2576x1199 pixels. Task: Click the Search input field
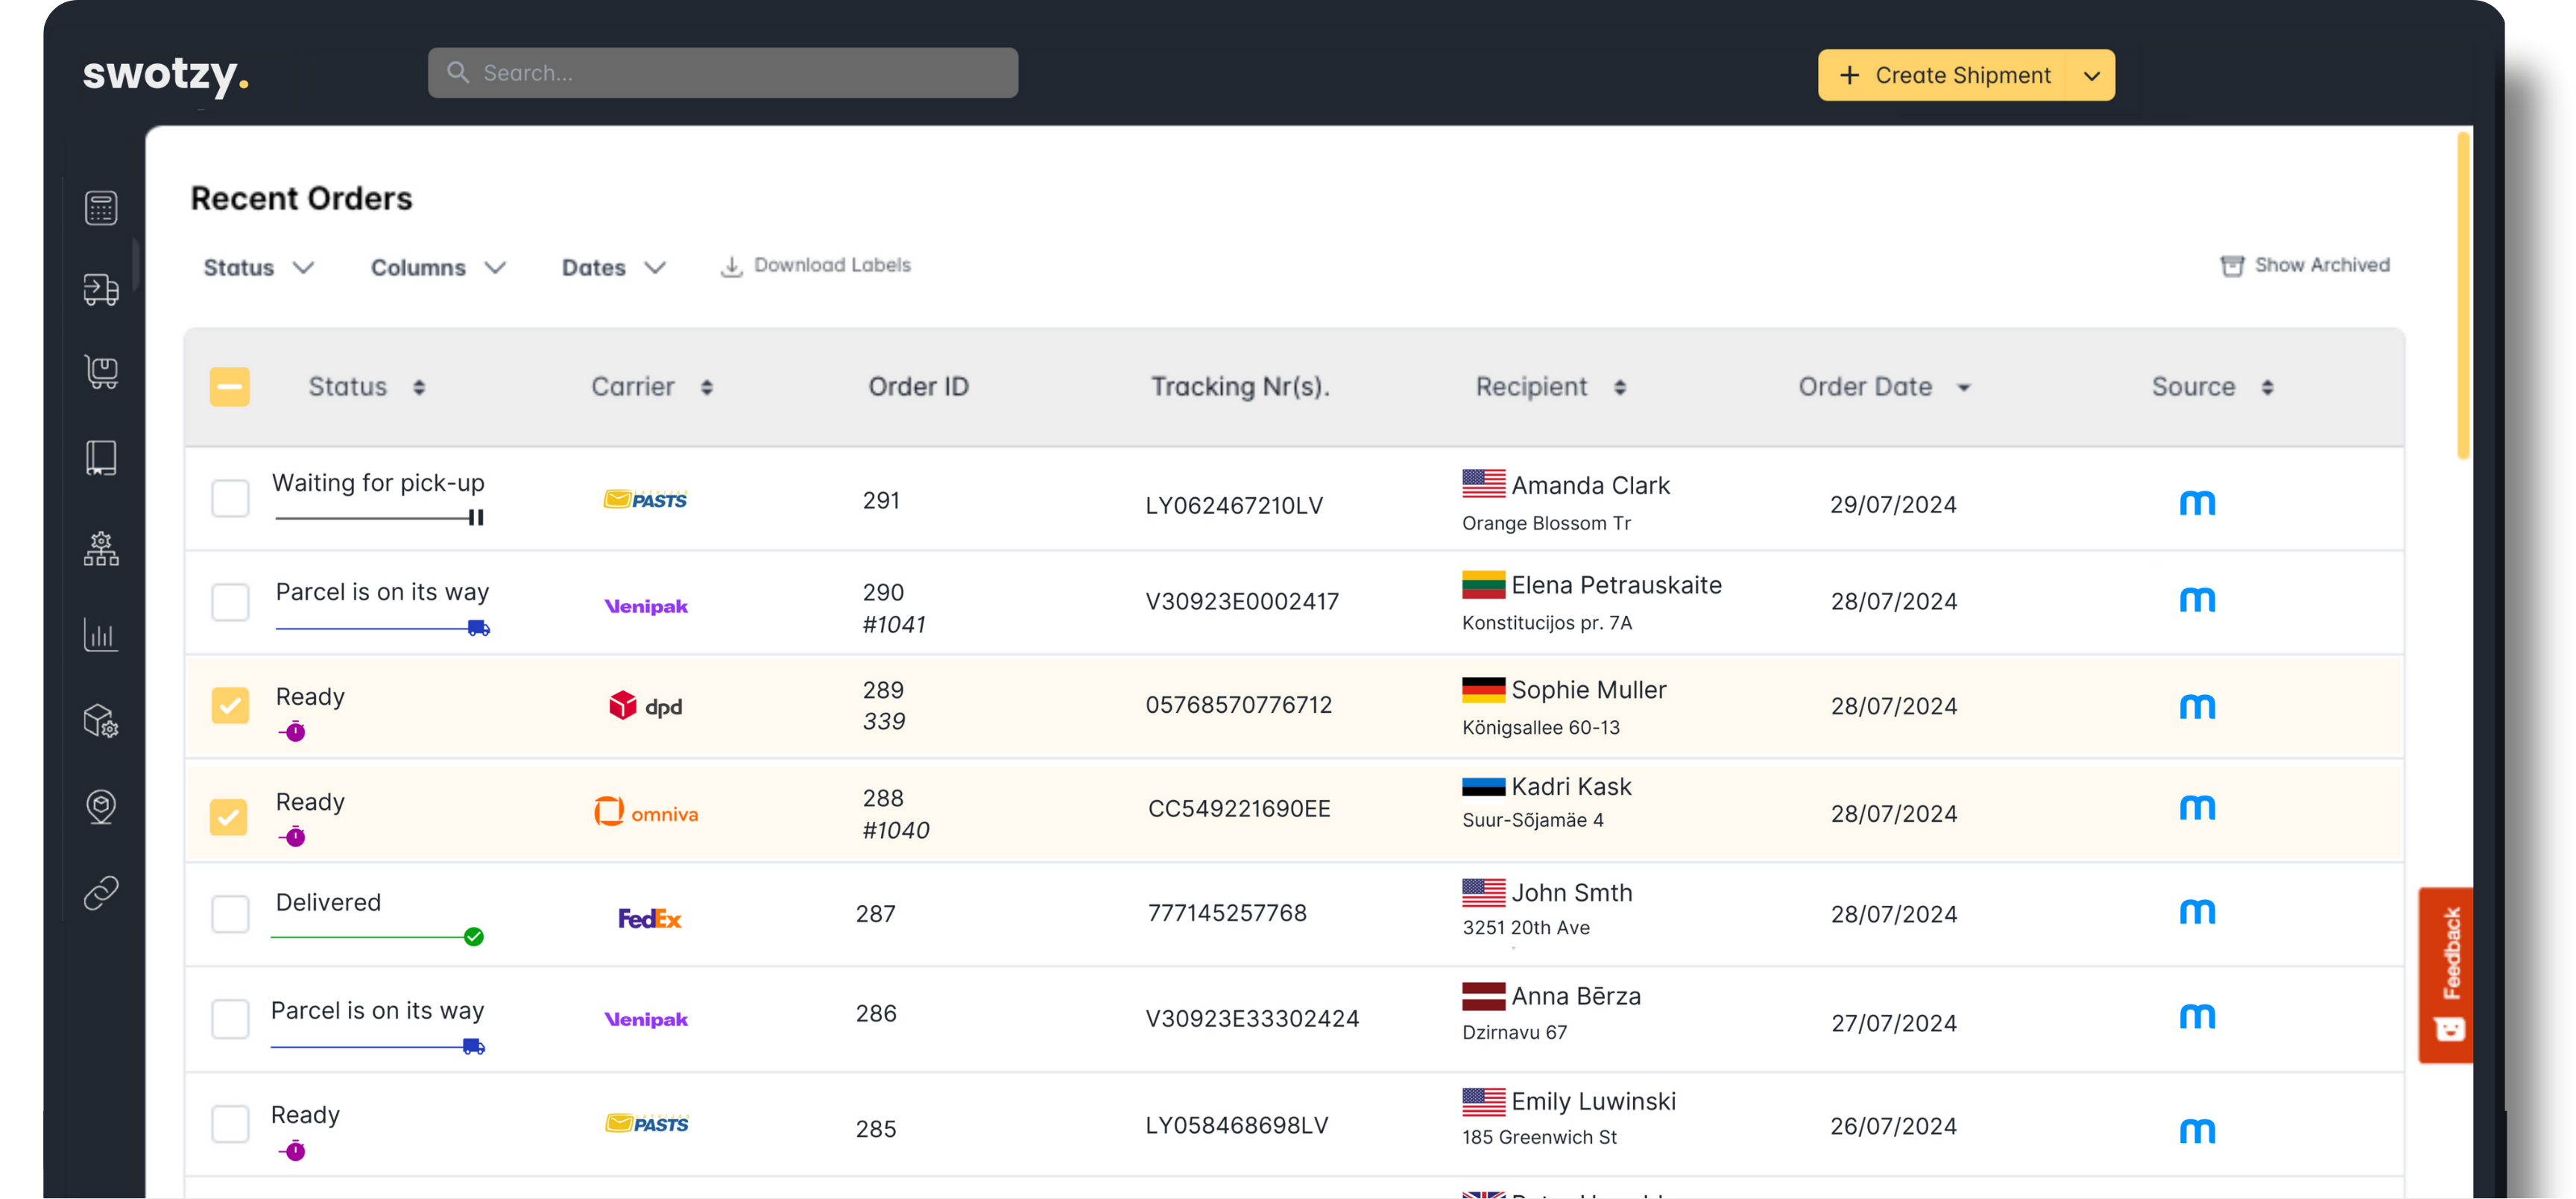tap(723, 73)
